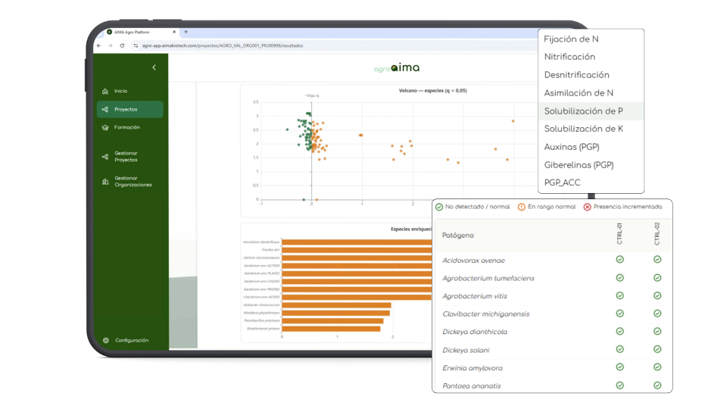Click the Acidovorax avenae pathogen name
The width and height of the screenshot is (727, 409).
(473, 261)
